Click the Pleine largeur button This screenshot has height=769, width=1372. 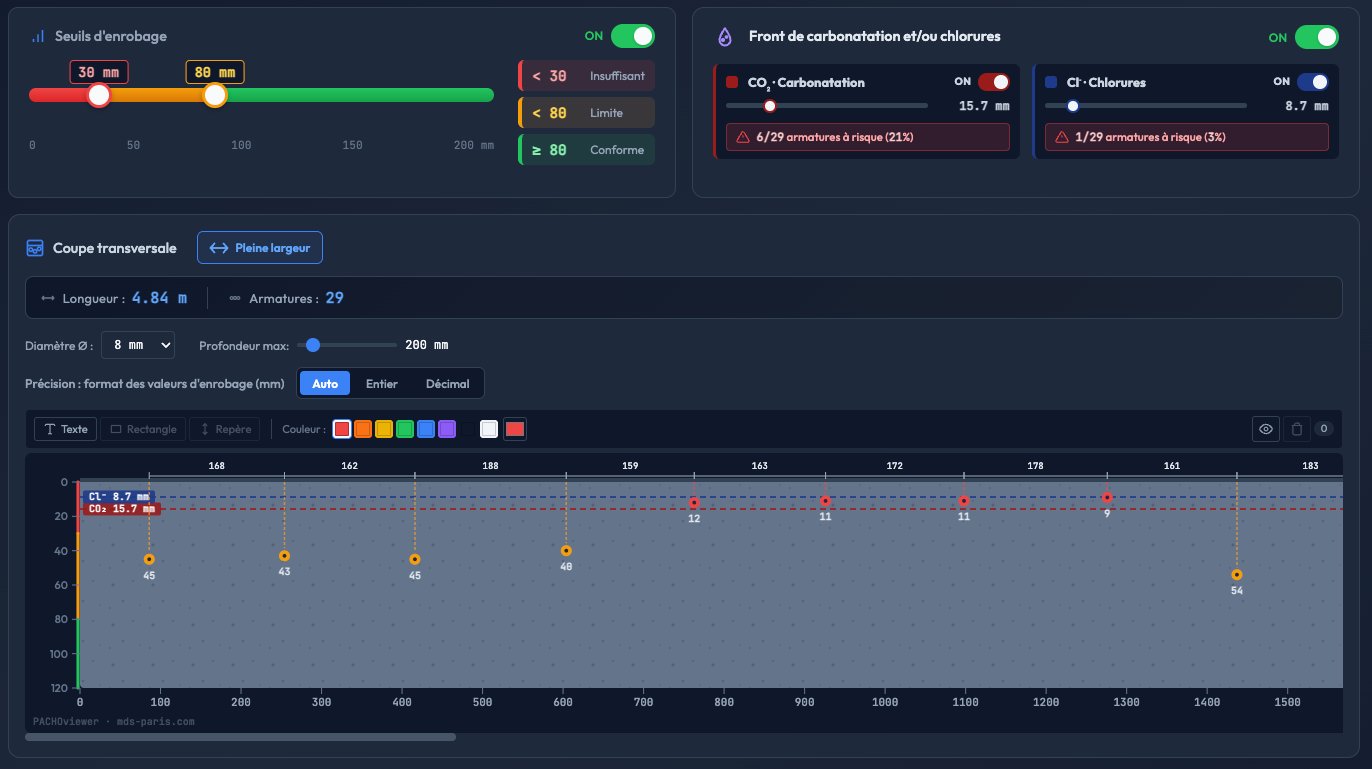[260, 248]
